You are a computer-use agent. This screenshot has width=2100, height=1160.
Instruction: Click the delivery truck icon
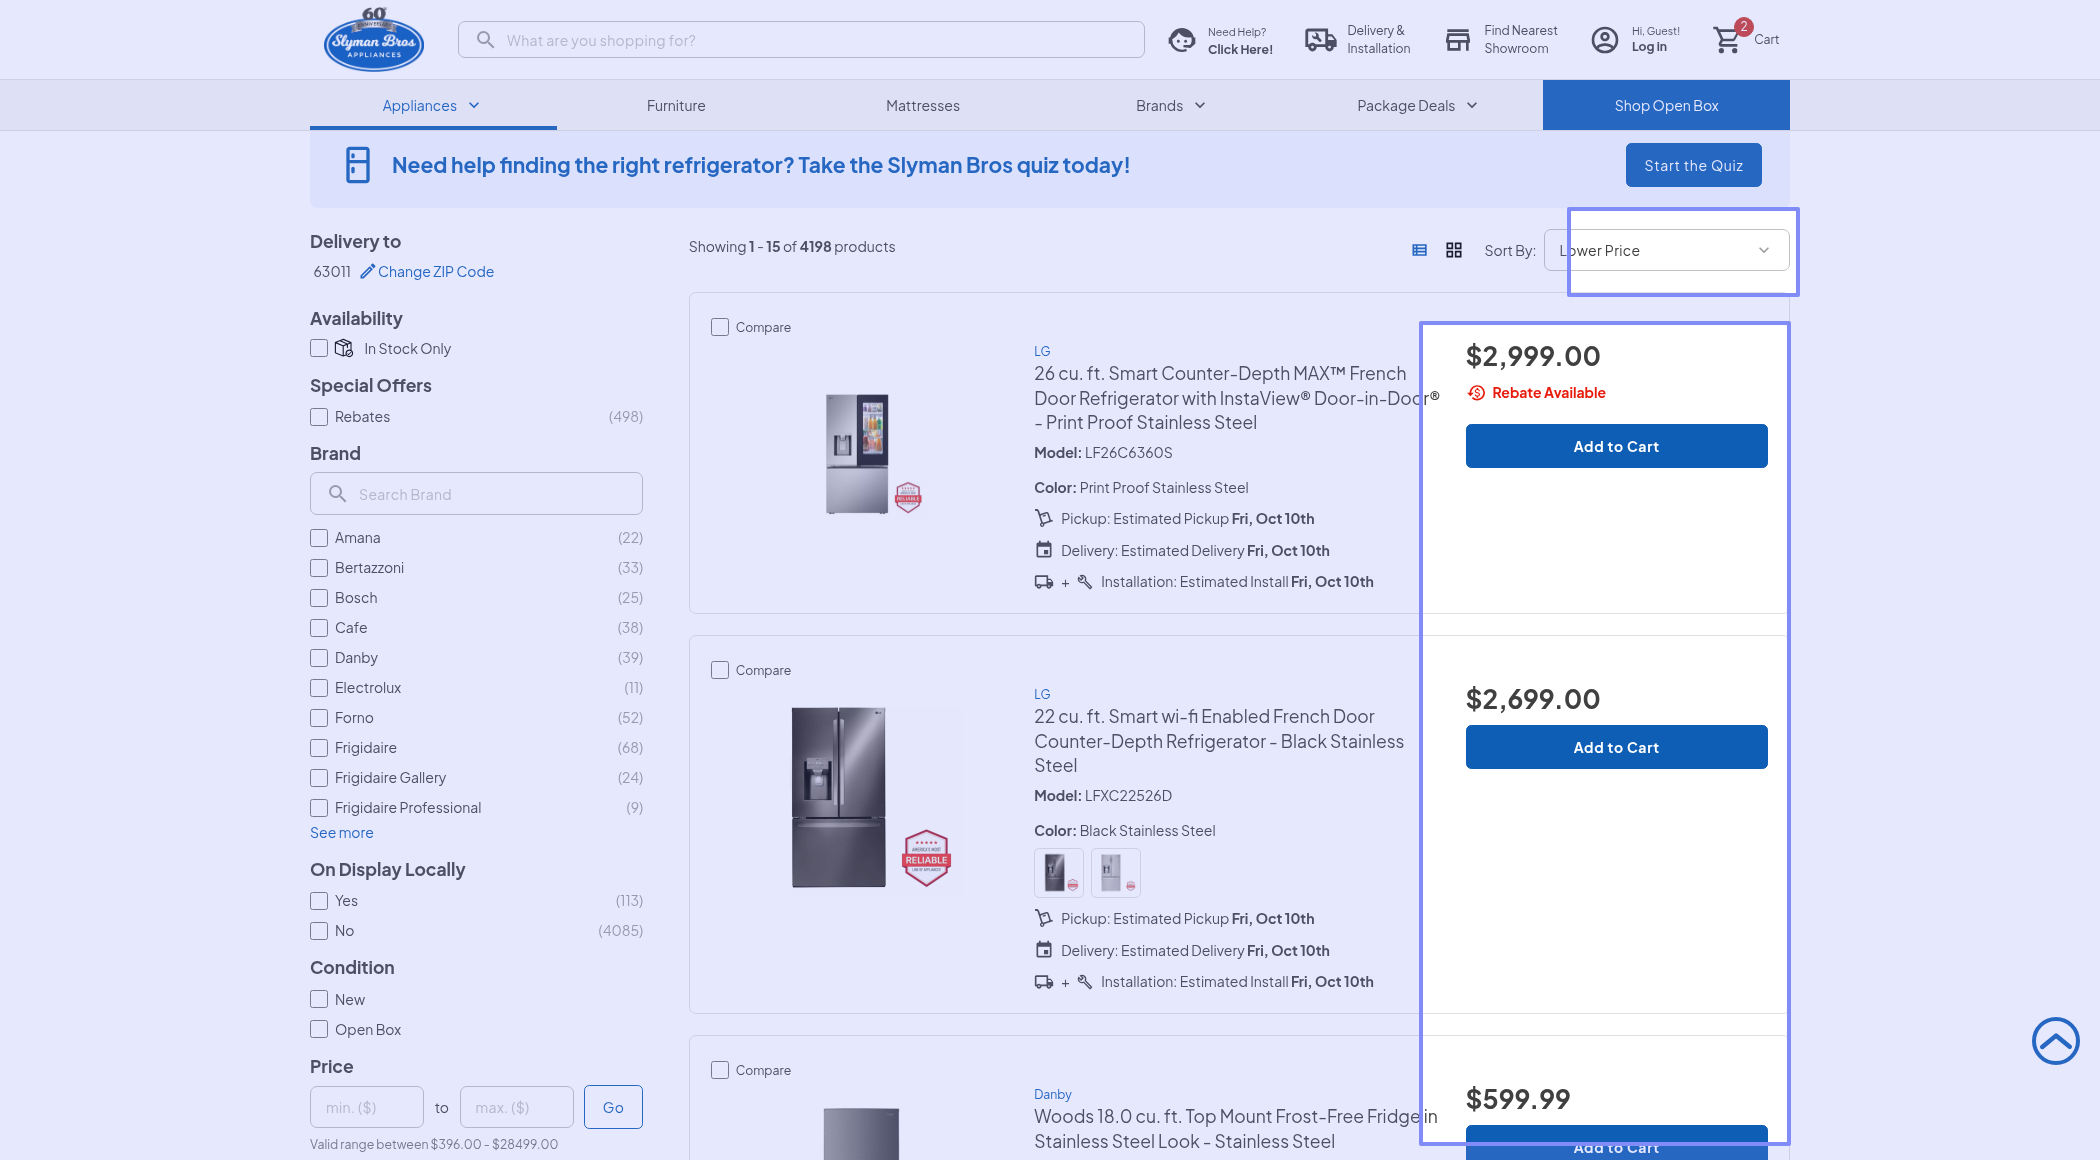pos(1320,40)
